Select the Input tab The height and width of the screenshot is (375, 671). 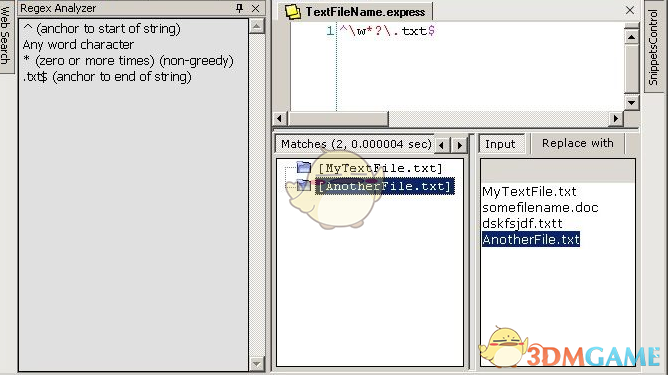point(500,144)
